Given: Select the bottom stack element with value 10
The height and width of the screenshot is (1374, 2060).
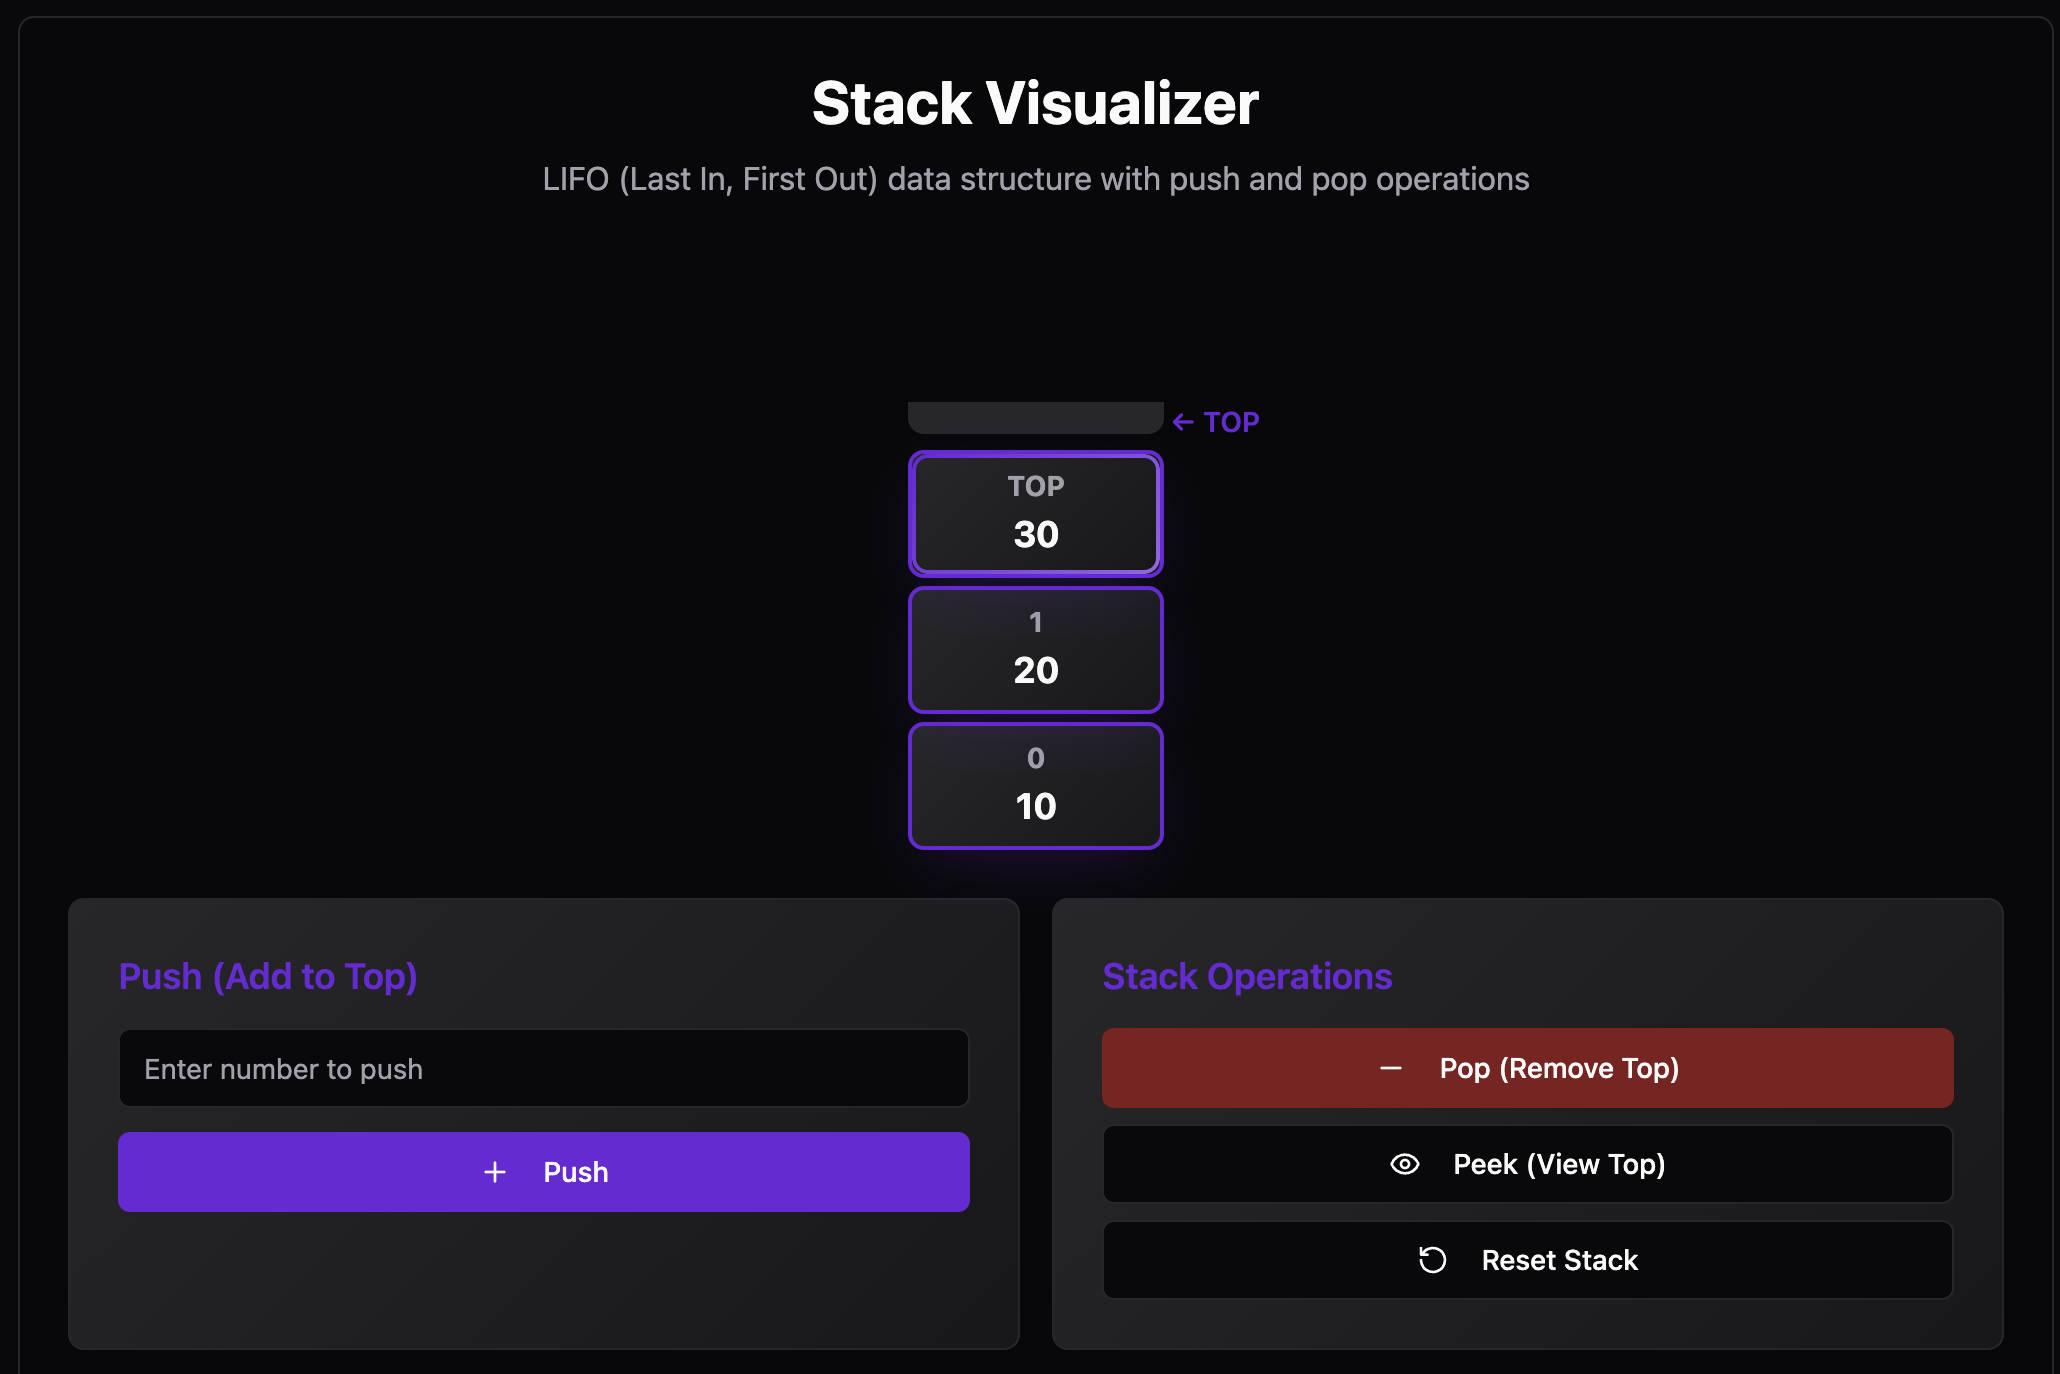Looking at the screenshot, I should point(1035,786).
